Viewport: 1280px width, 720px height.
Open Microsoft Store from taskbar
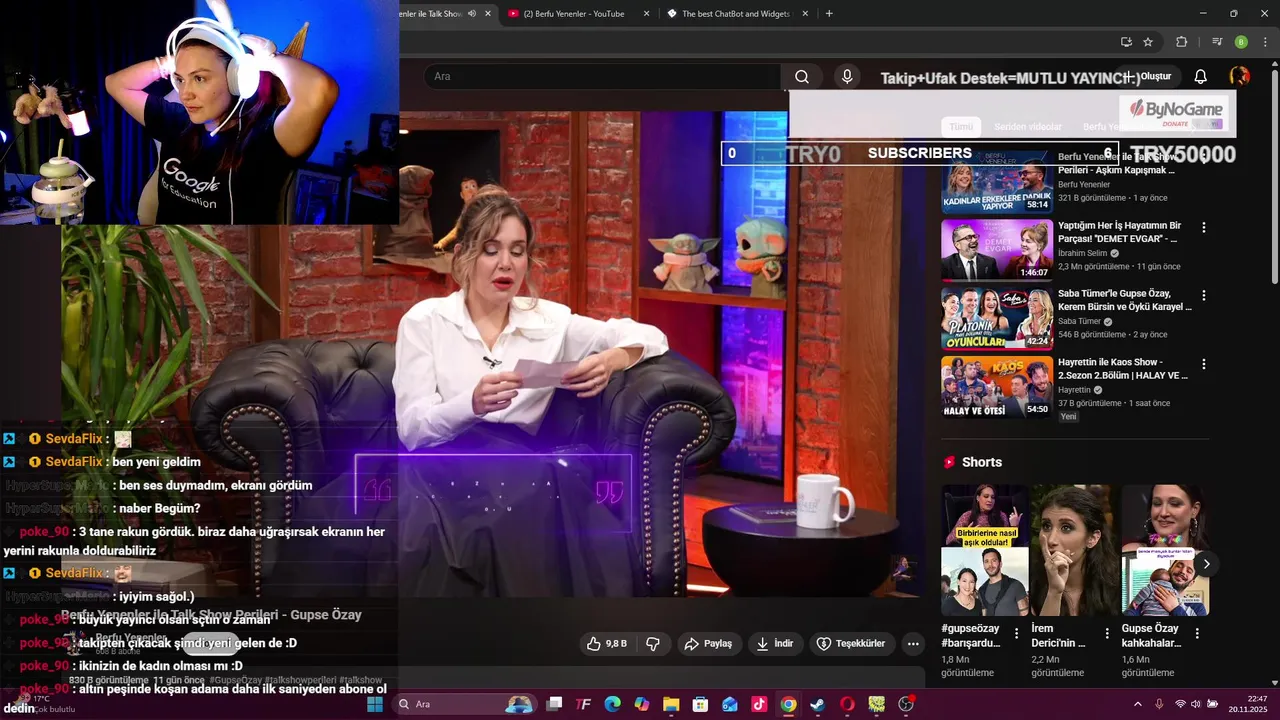tap(700, 704)
